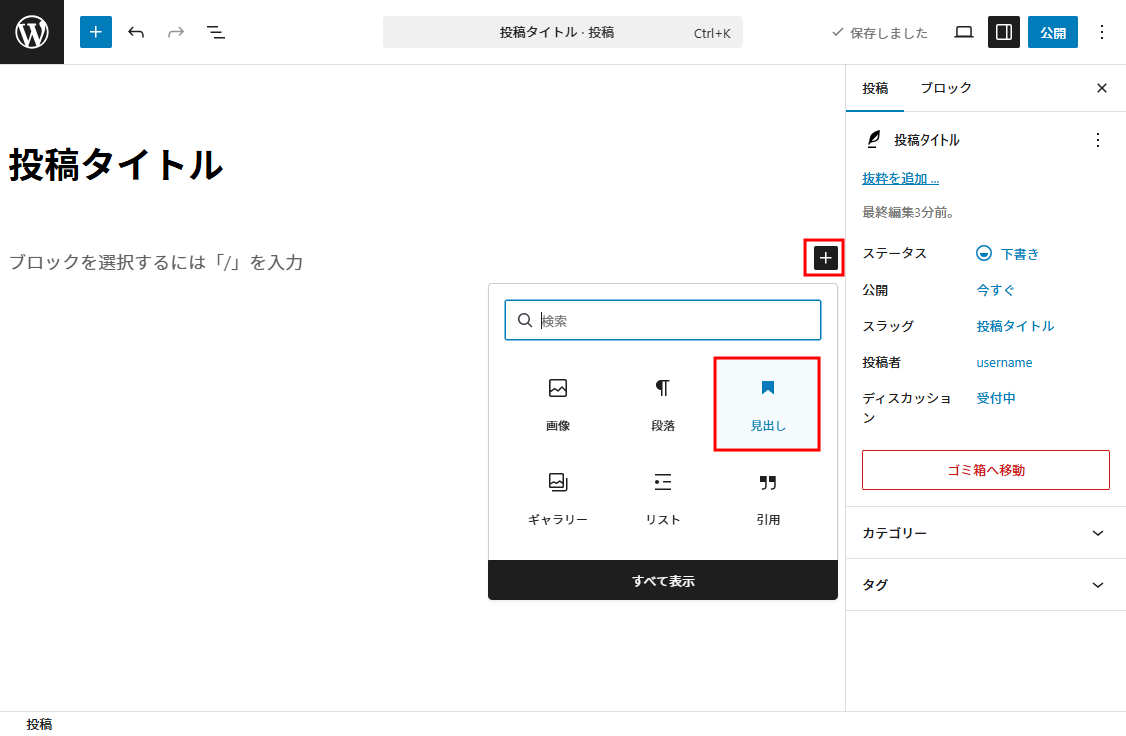The image size is (1126, 736).
Task: Switch to the ブロック sidebar tab
Action: click(x=946, y=88)
